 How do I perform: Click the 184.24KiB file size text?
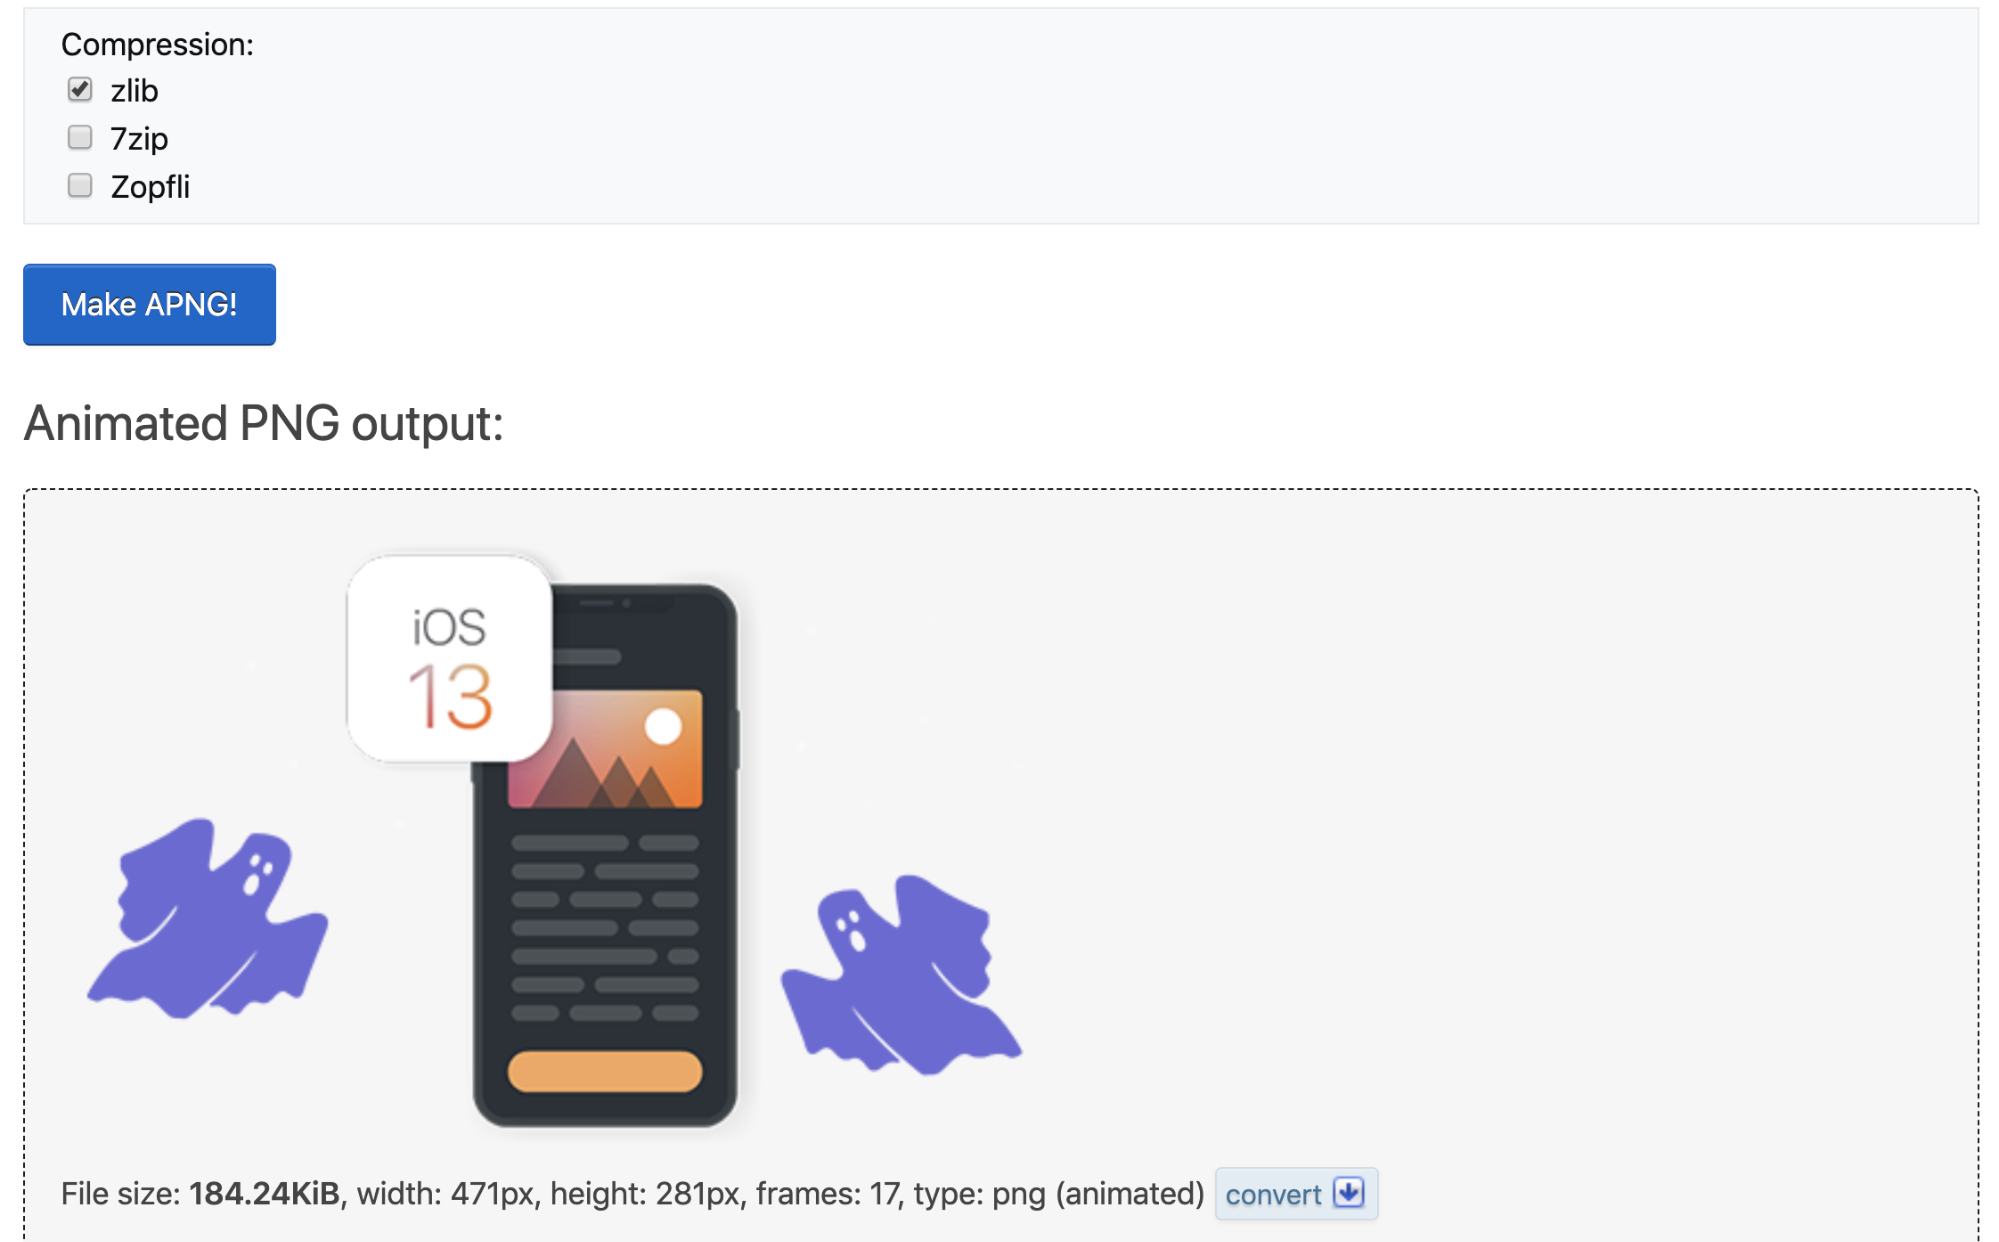tap(265, 1193)
